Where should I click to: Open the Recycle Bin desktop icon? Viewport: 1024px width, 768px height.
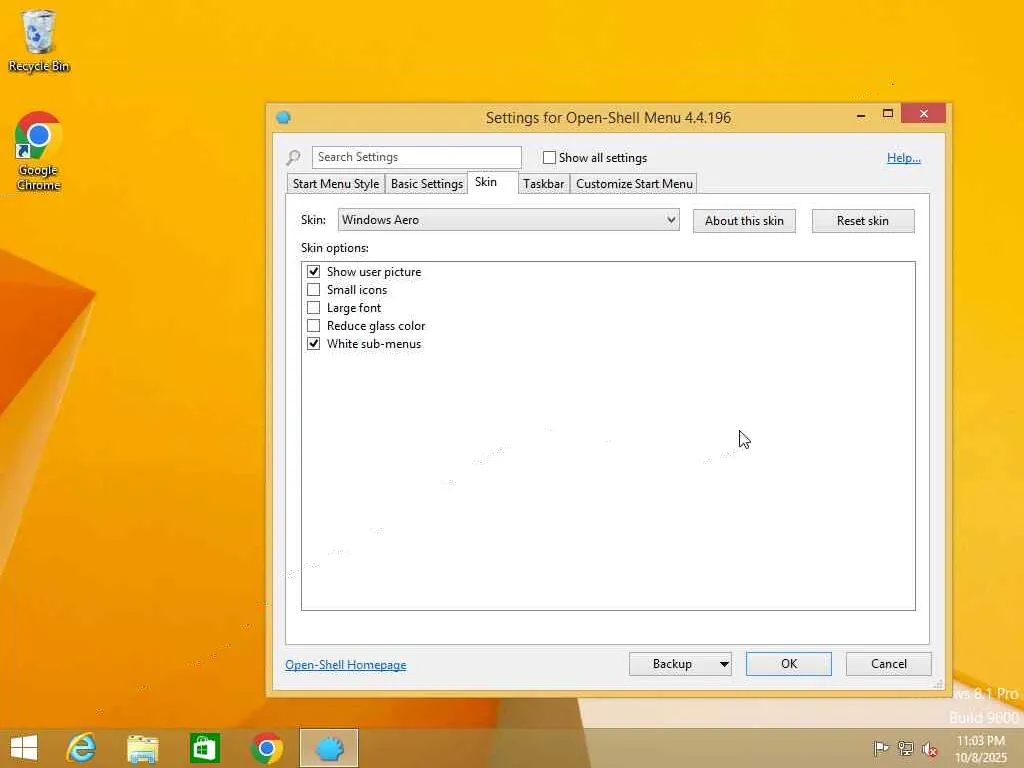39,41
